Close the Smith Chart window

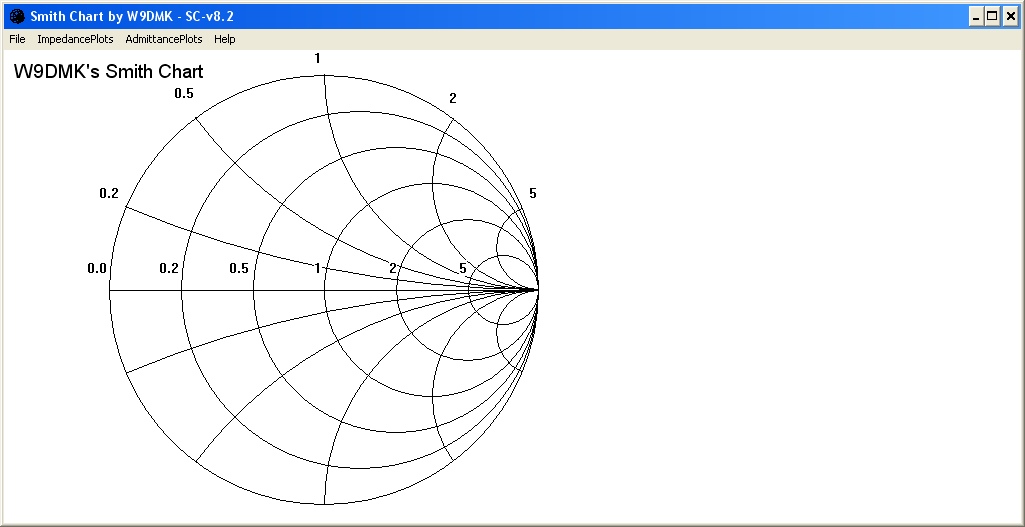click(x=1010, y=16)
